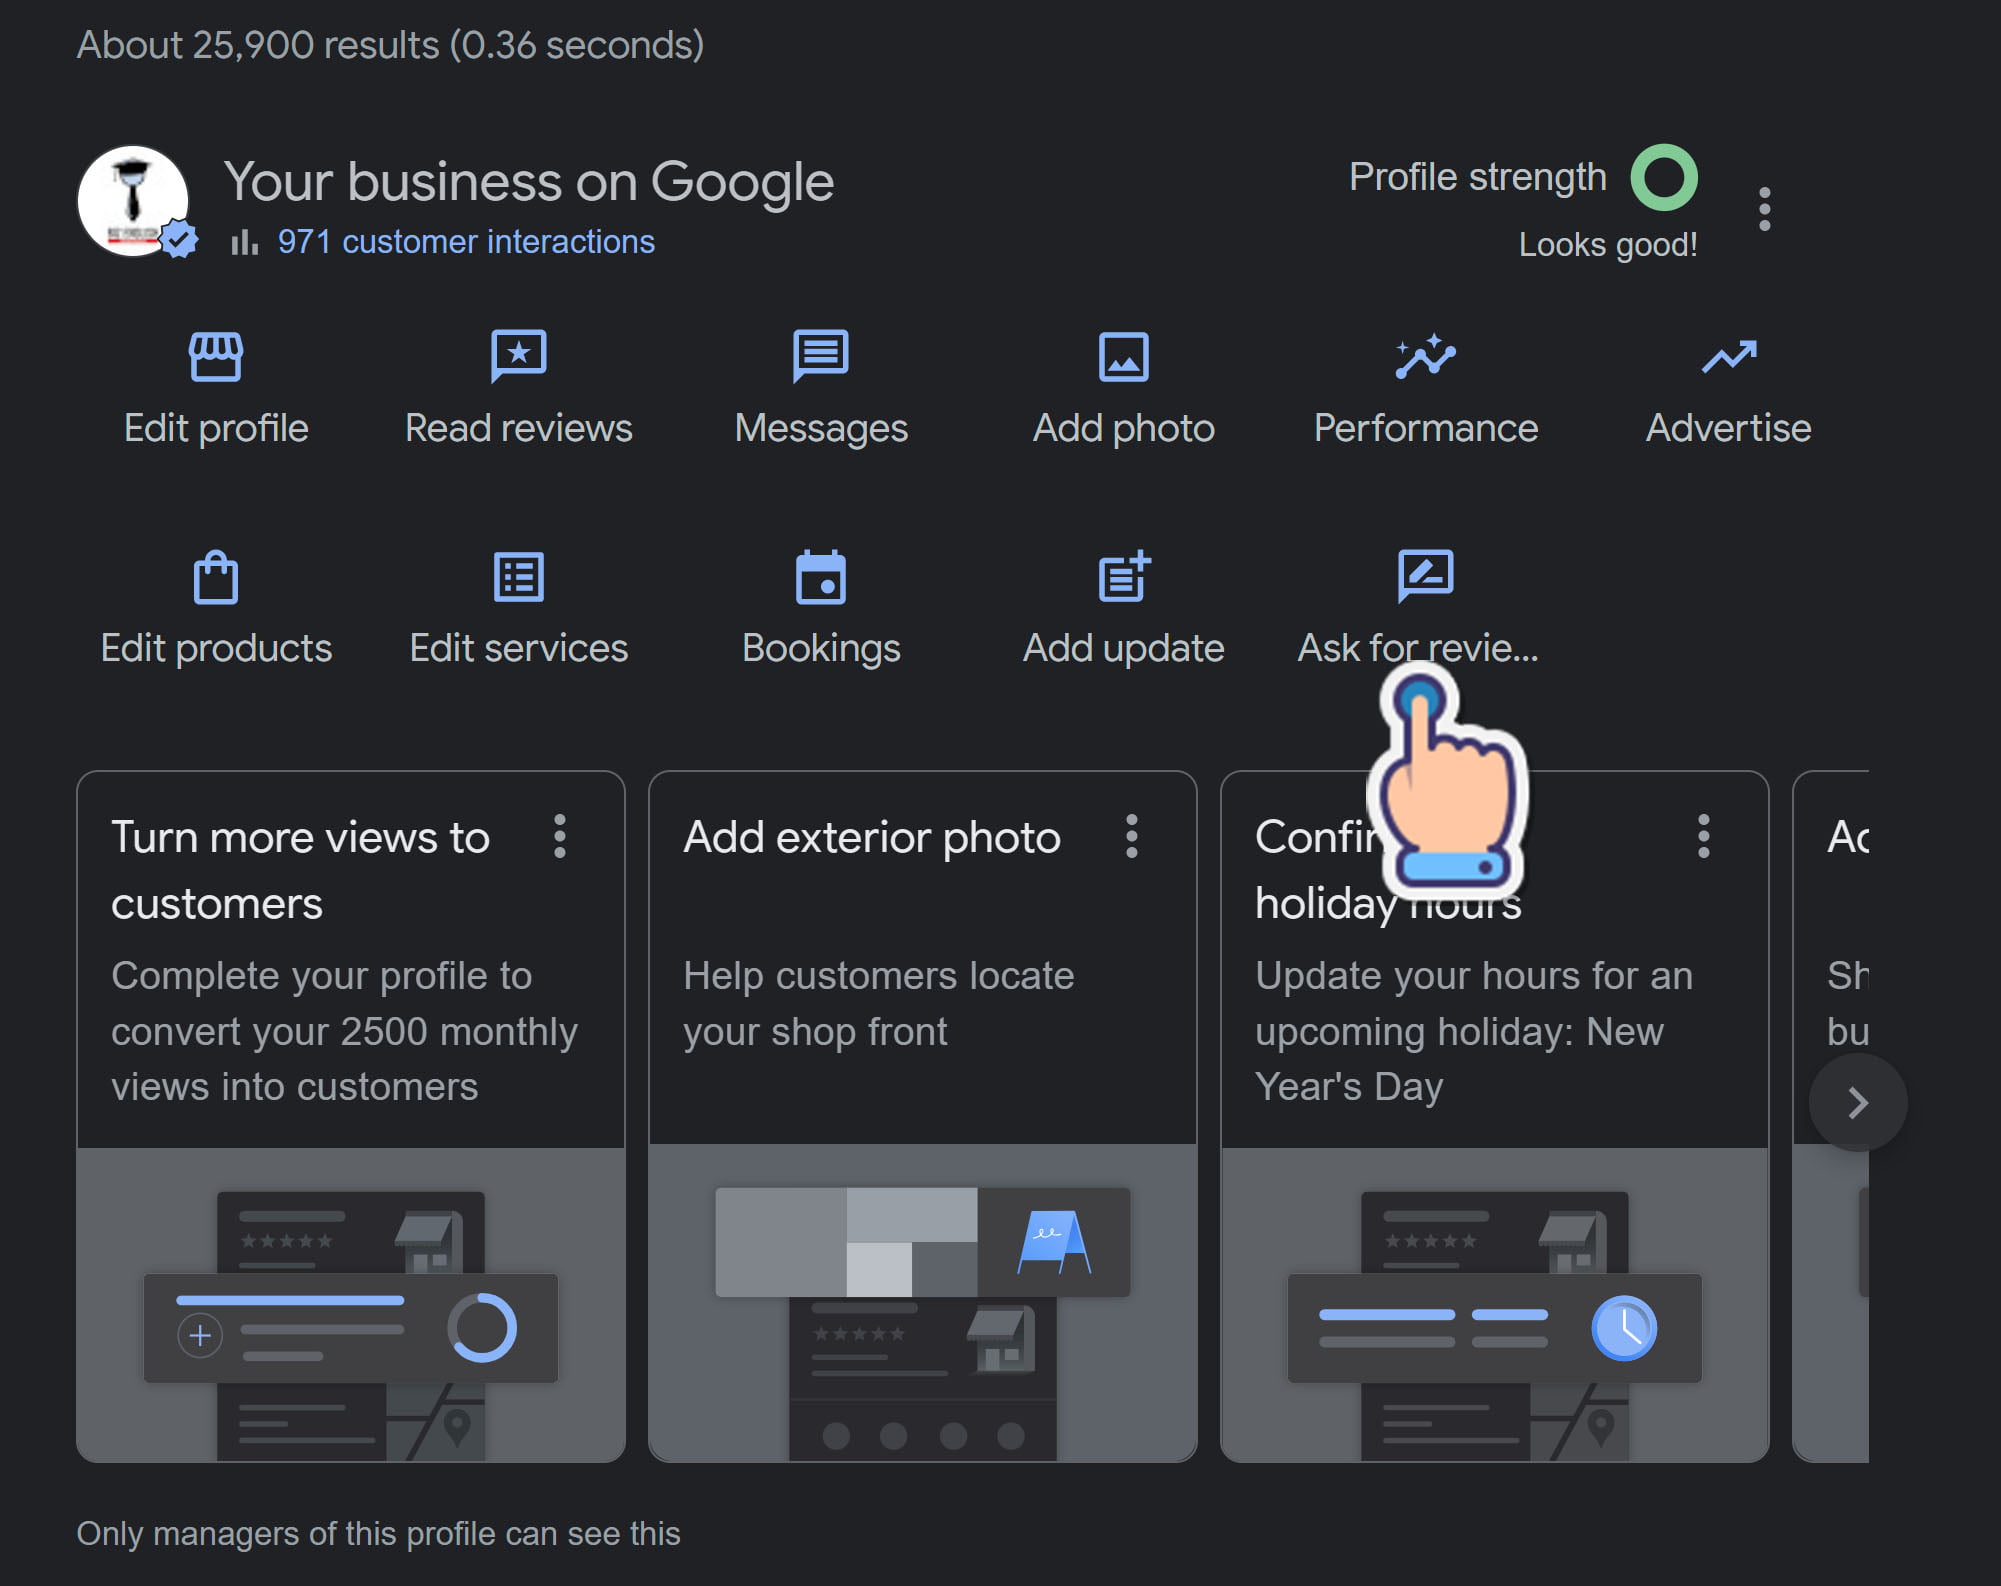Click the Help customers locate your shop front text

879,1003
